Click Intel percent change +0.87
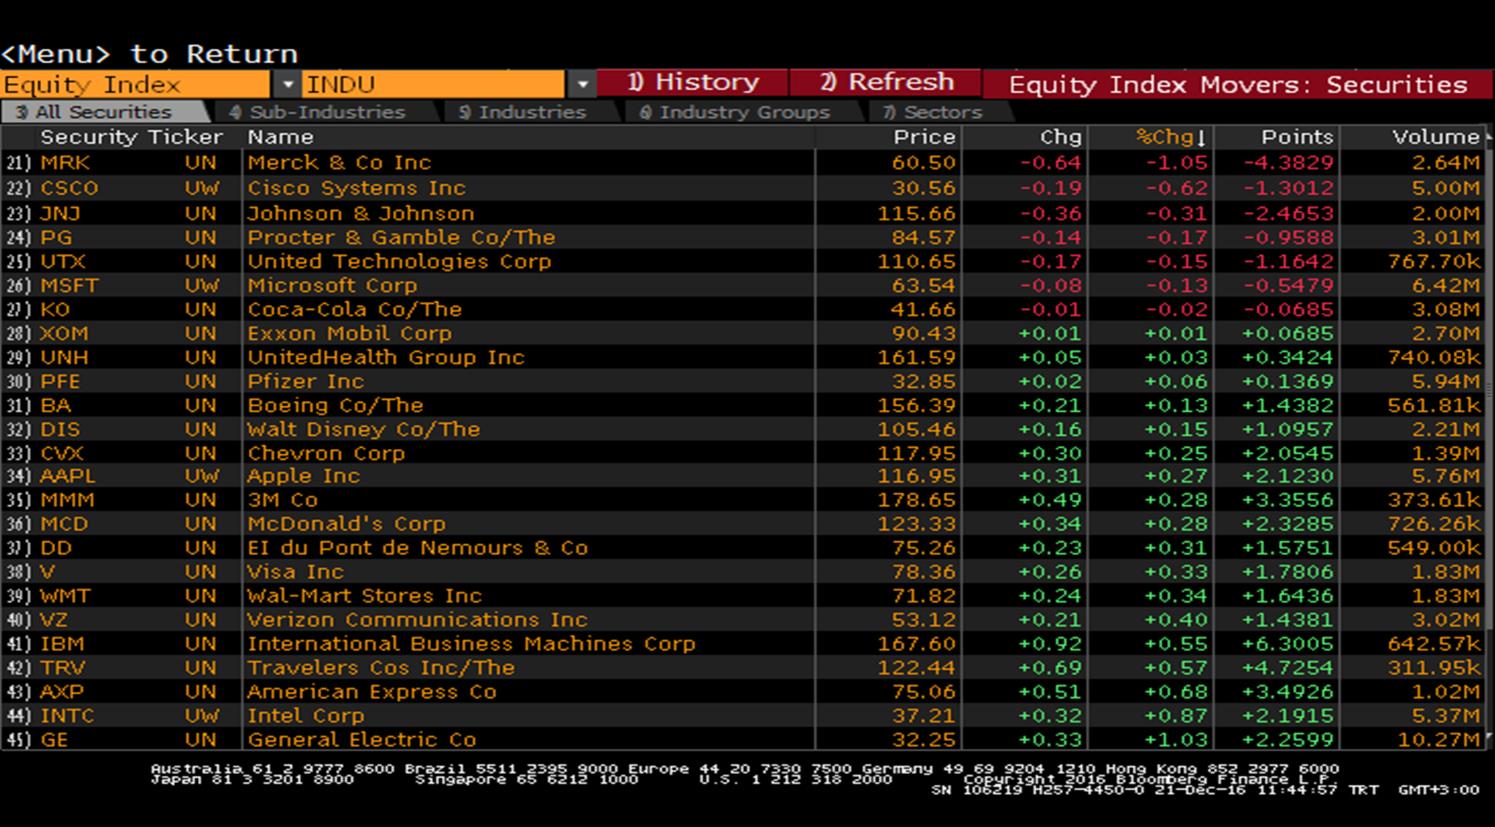The width and height of the screenshot is (1495, 827). pos(1176,716)
